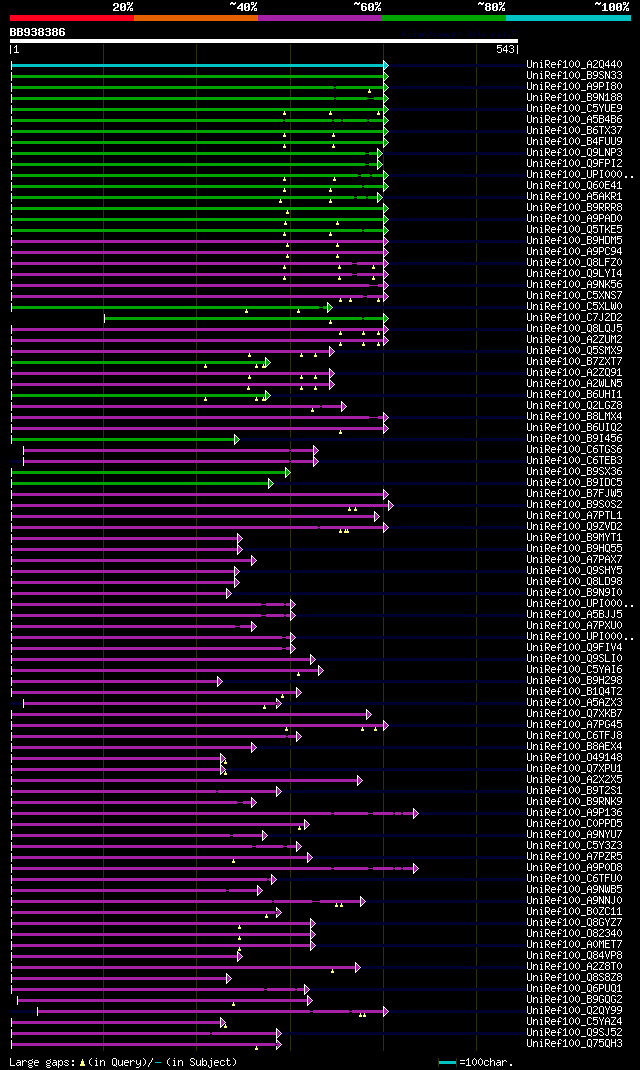Click the UniRef100_B8LMX4 hit name

574,417
